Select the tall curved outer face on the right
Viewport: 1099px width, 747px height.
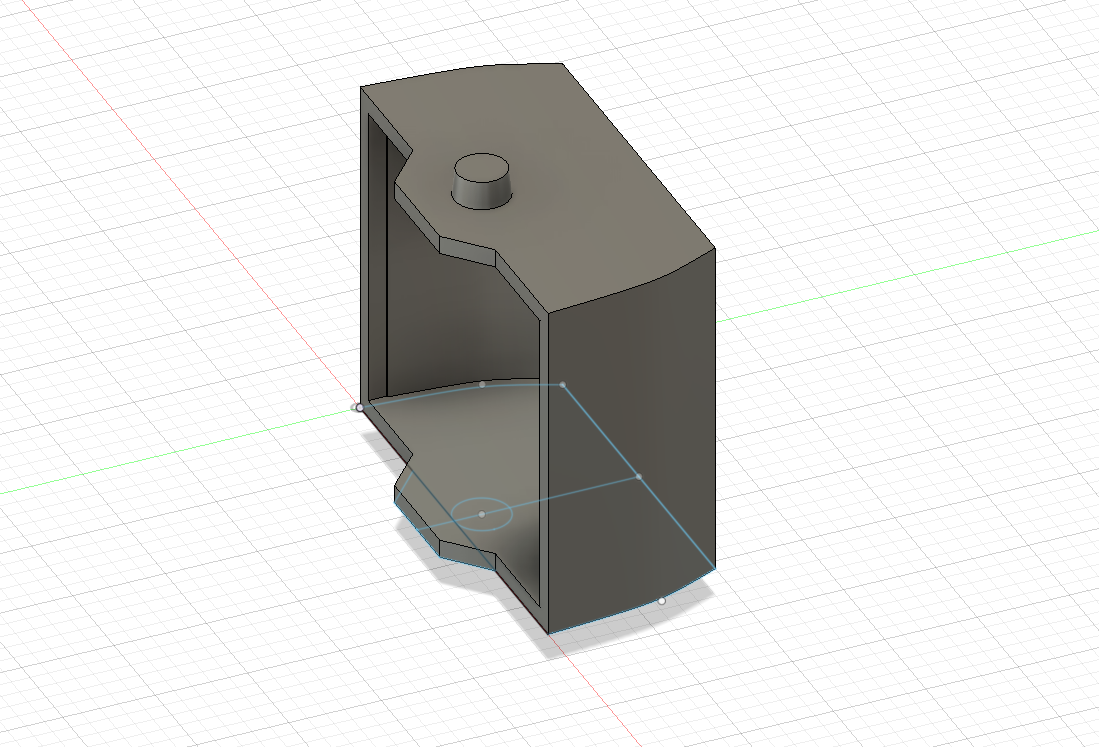[x=631, y=441]
